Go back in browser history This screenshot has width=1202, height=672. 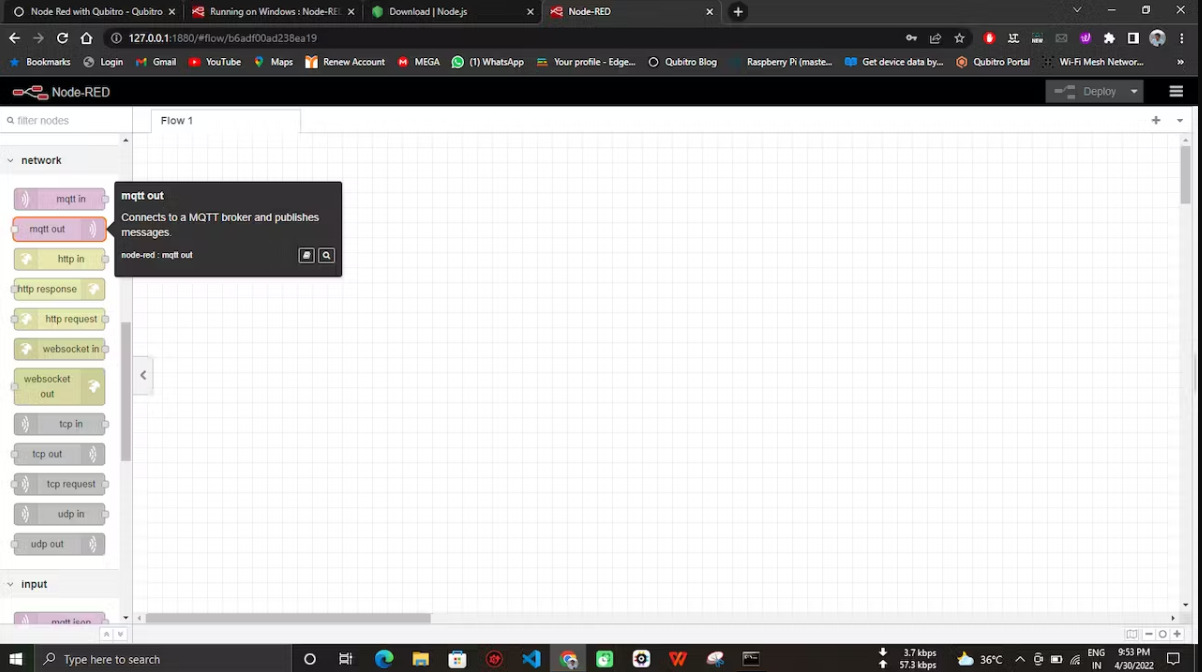tap(14, 38)
